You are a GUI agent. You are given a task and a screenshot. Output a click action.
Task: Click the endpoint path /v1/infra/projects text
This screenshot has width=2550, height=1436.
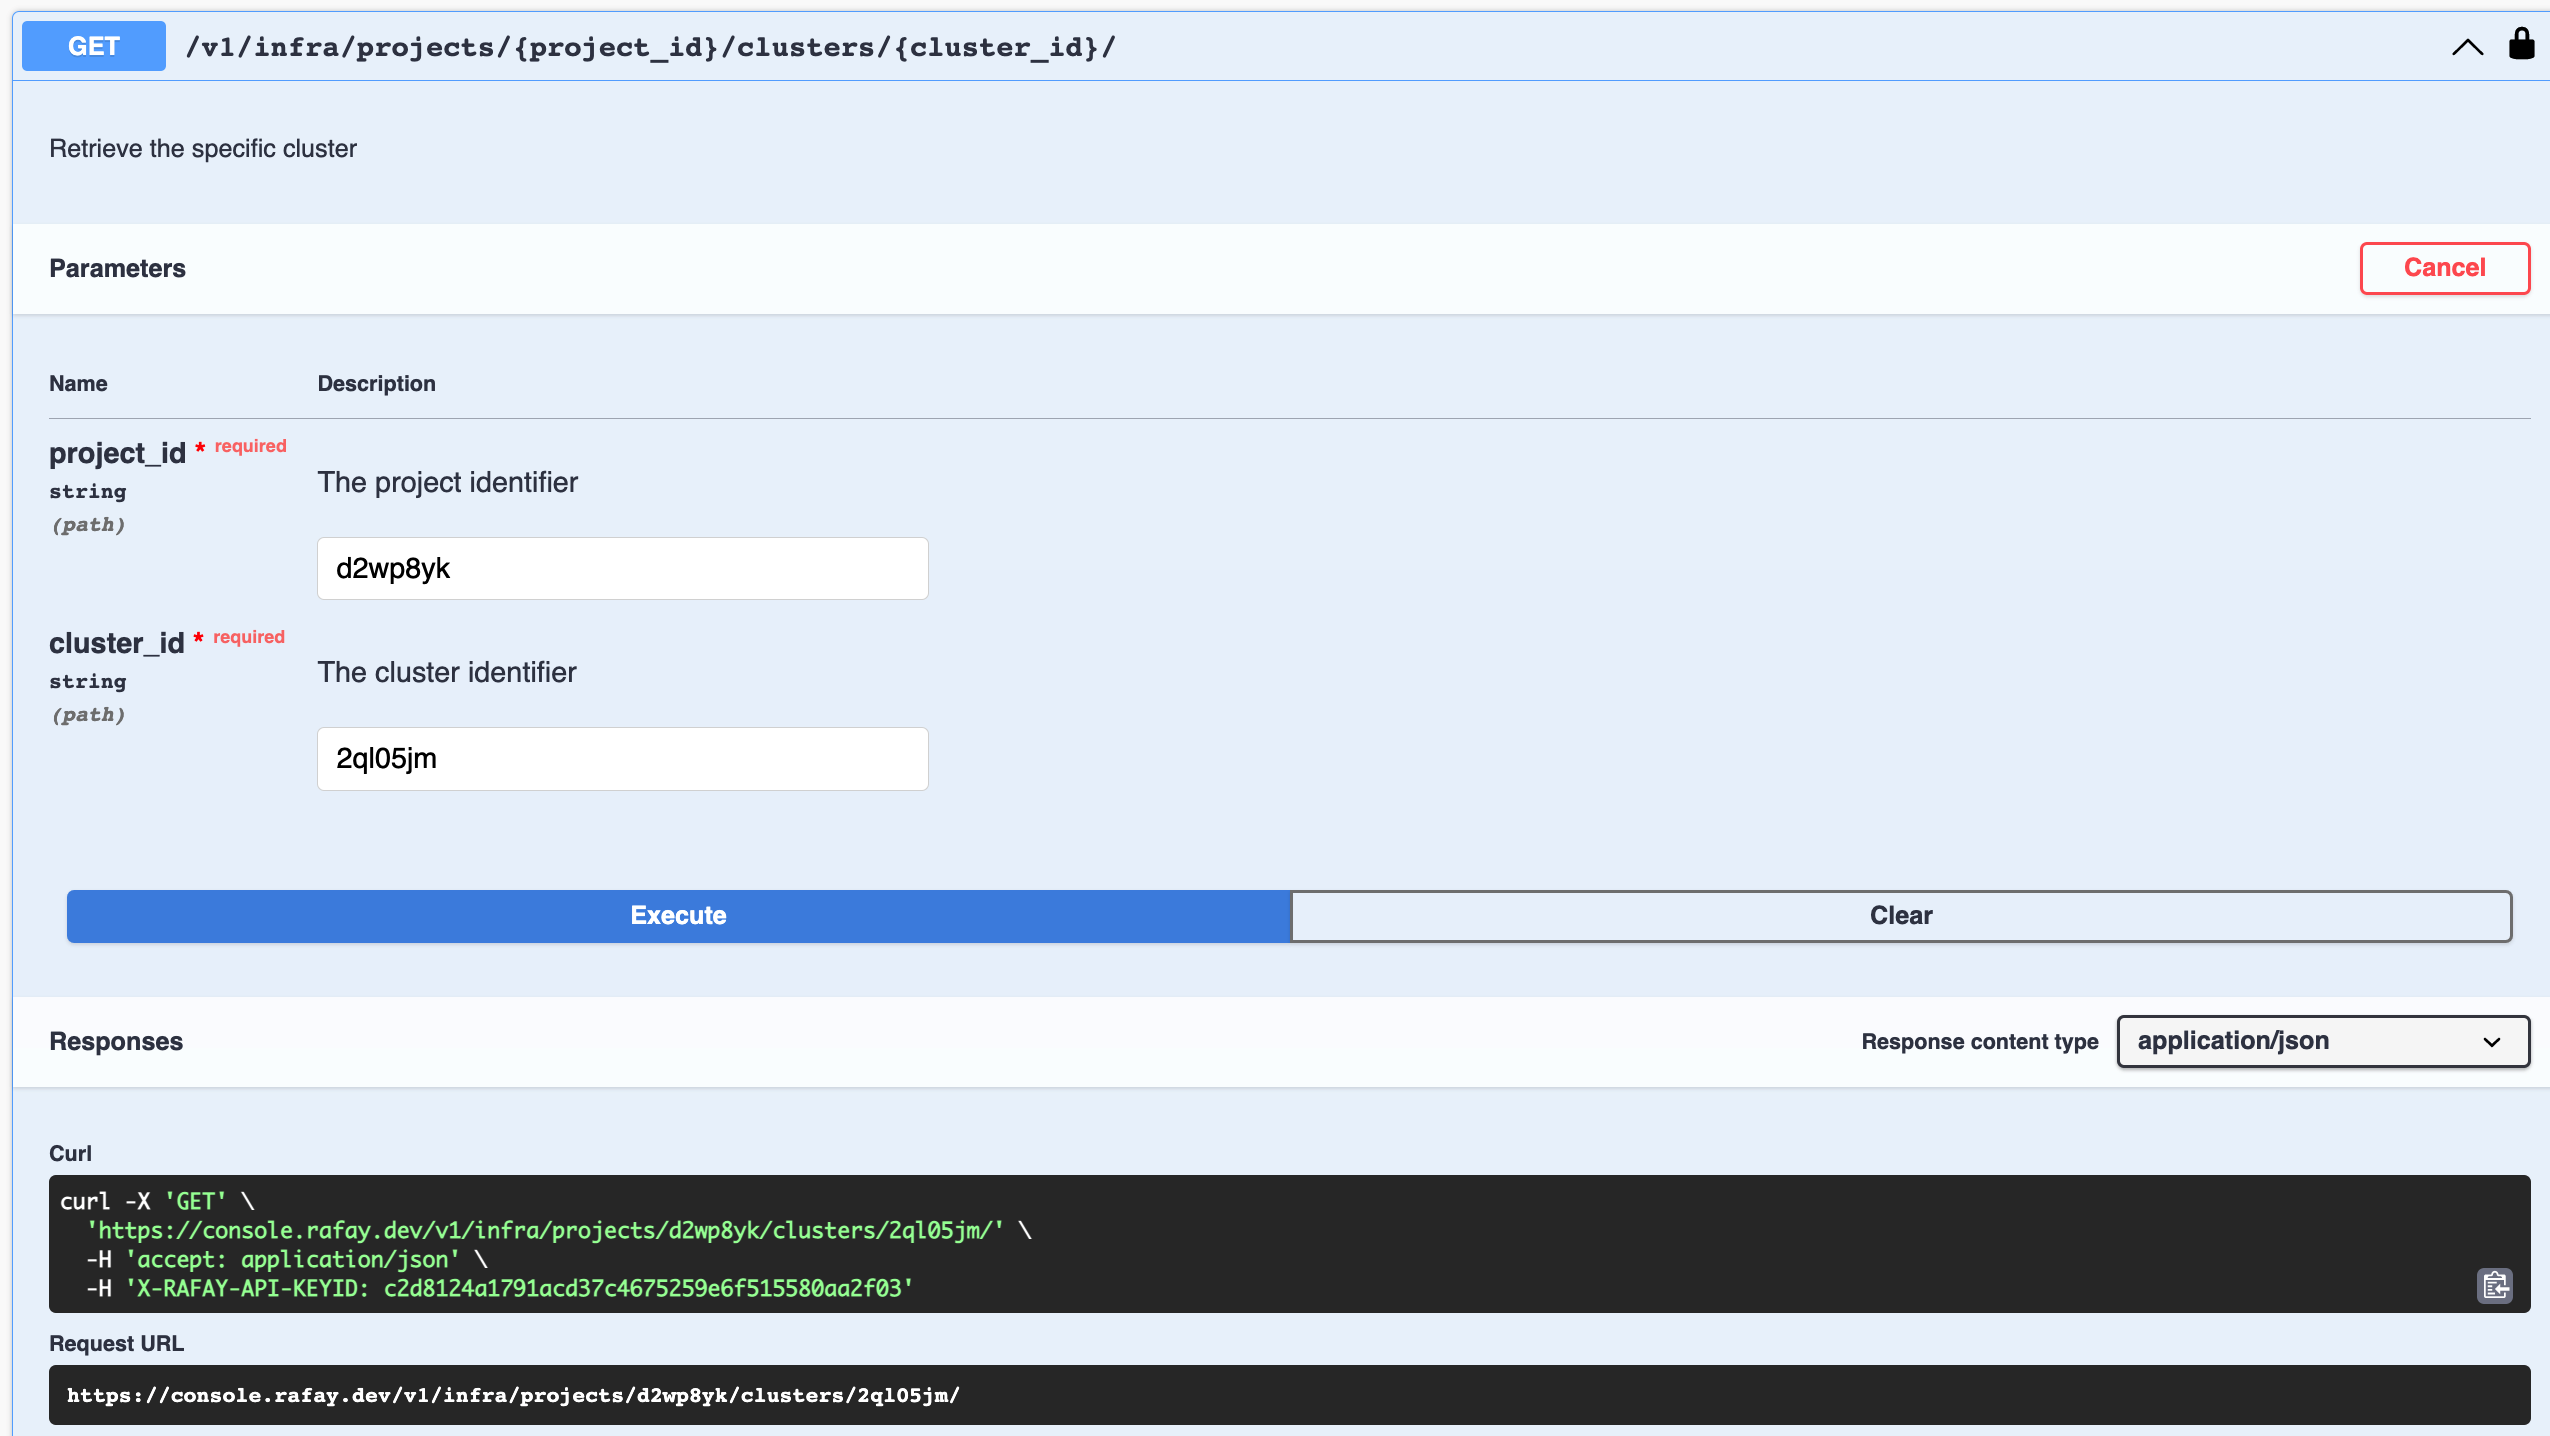[x=650, y=47]
